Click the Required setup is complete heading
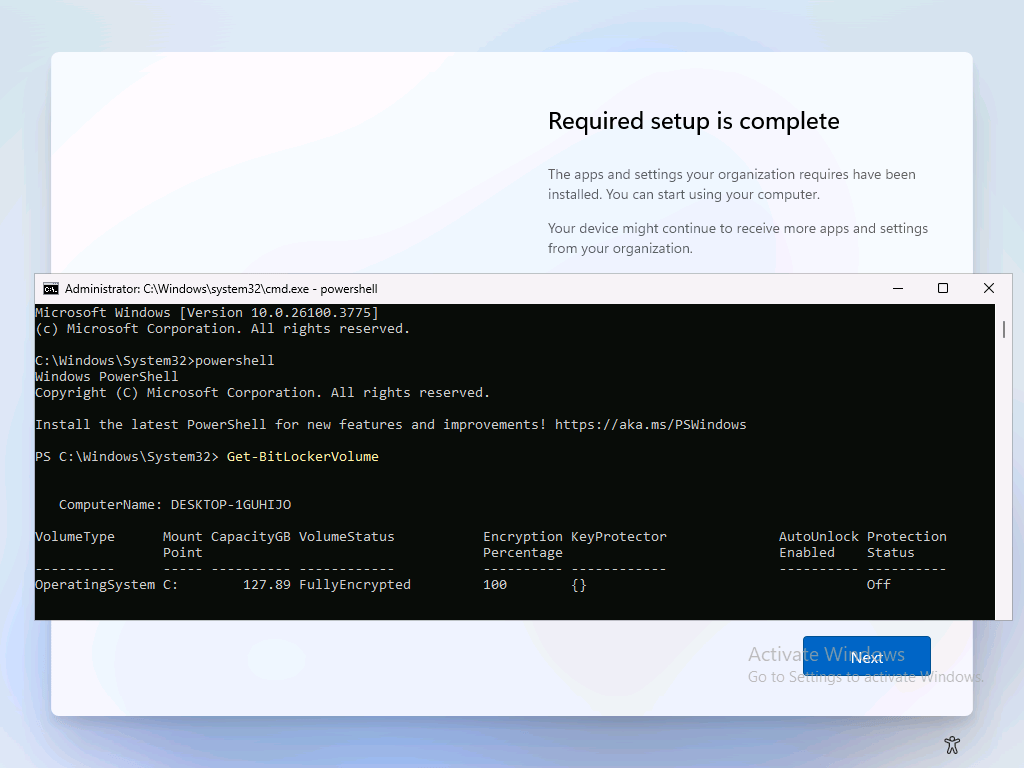The height and width of the screenshot is (768, 1024). 693,121
